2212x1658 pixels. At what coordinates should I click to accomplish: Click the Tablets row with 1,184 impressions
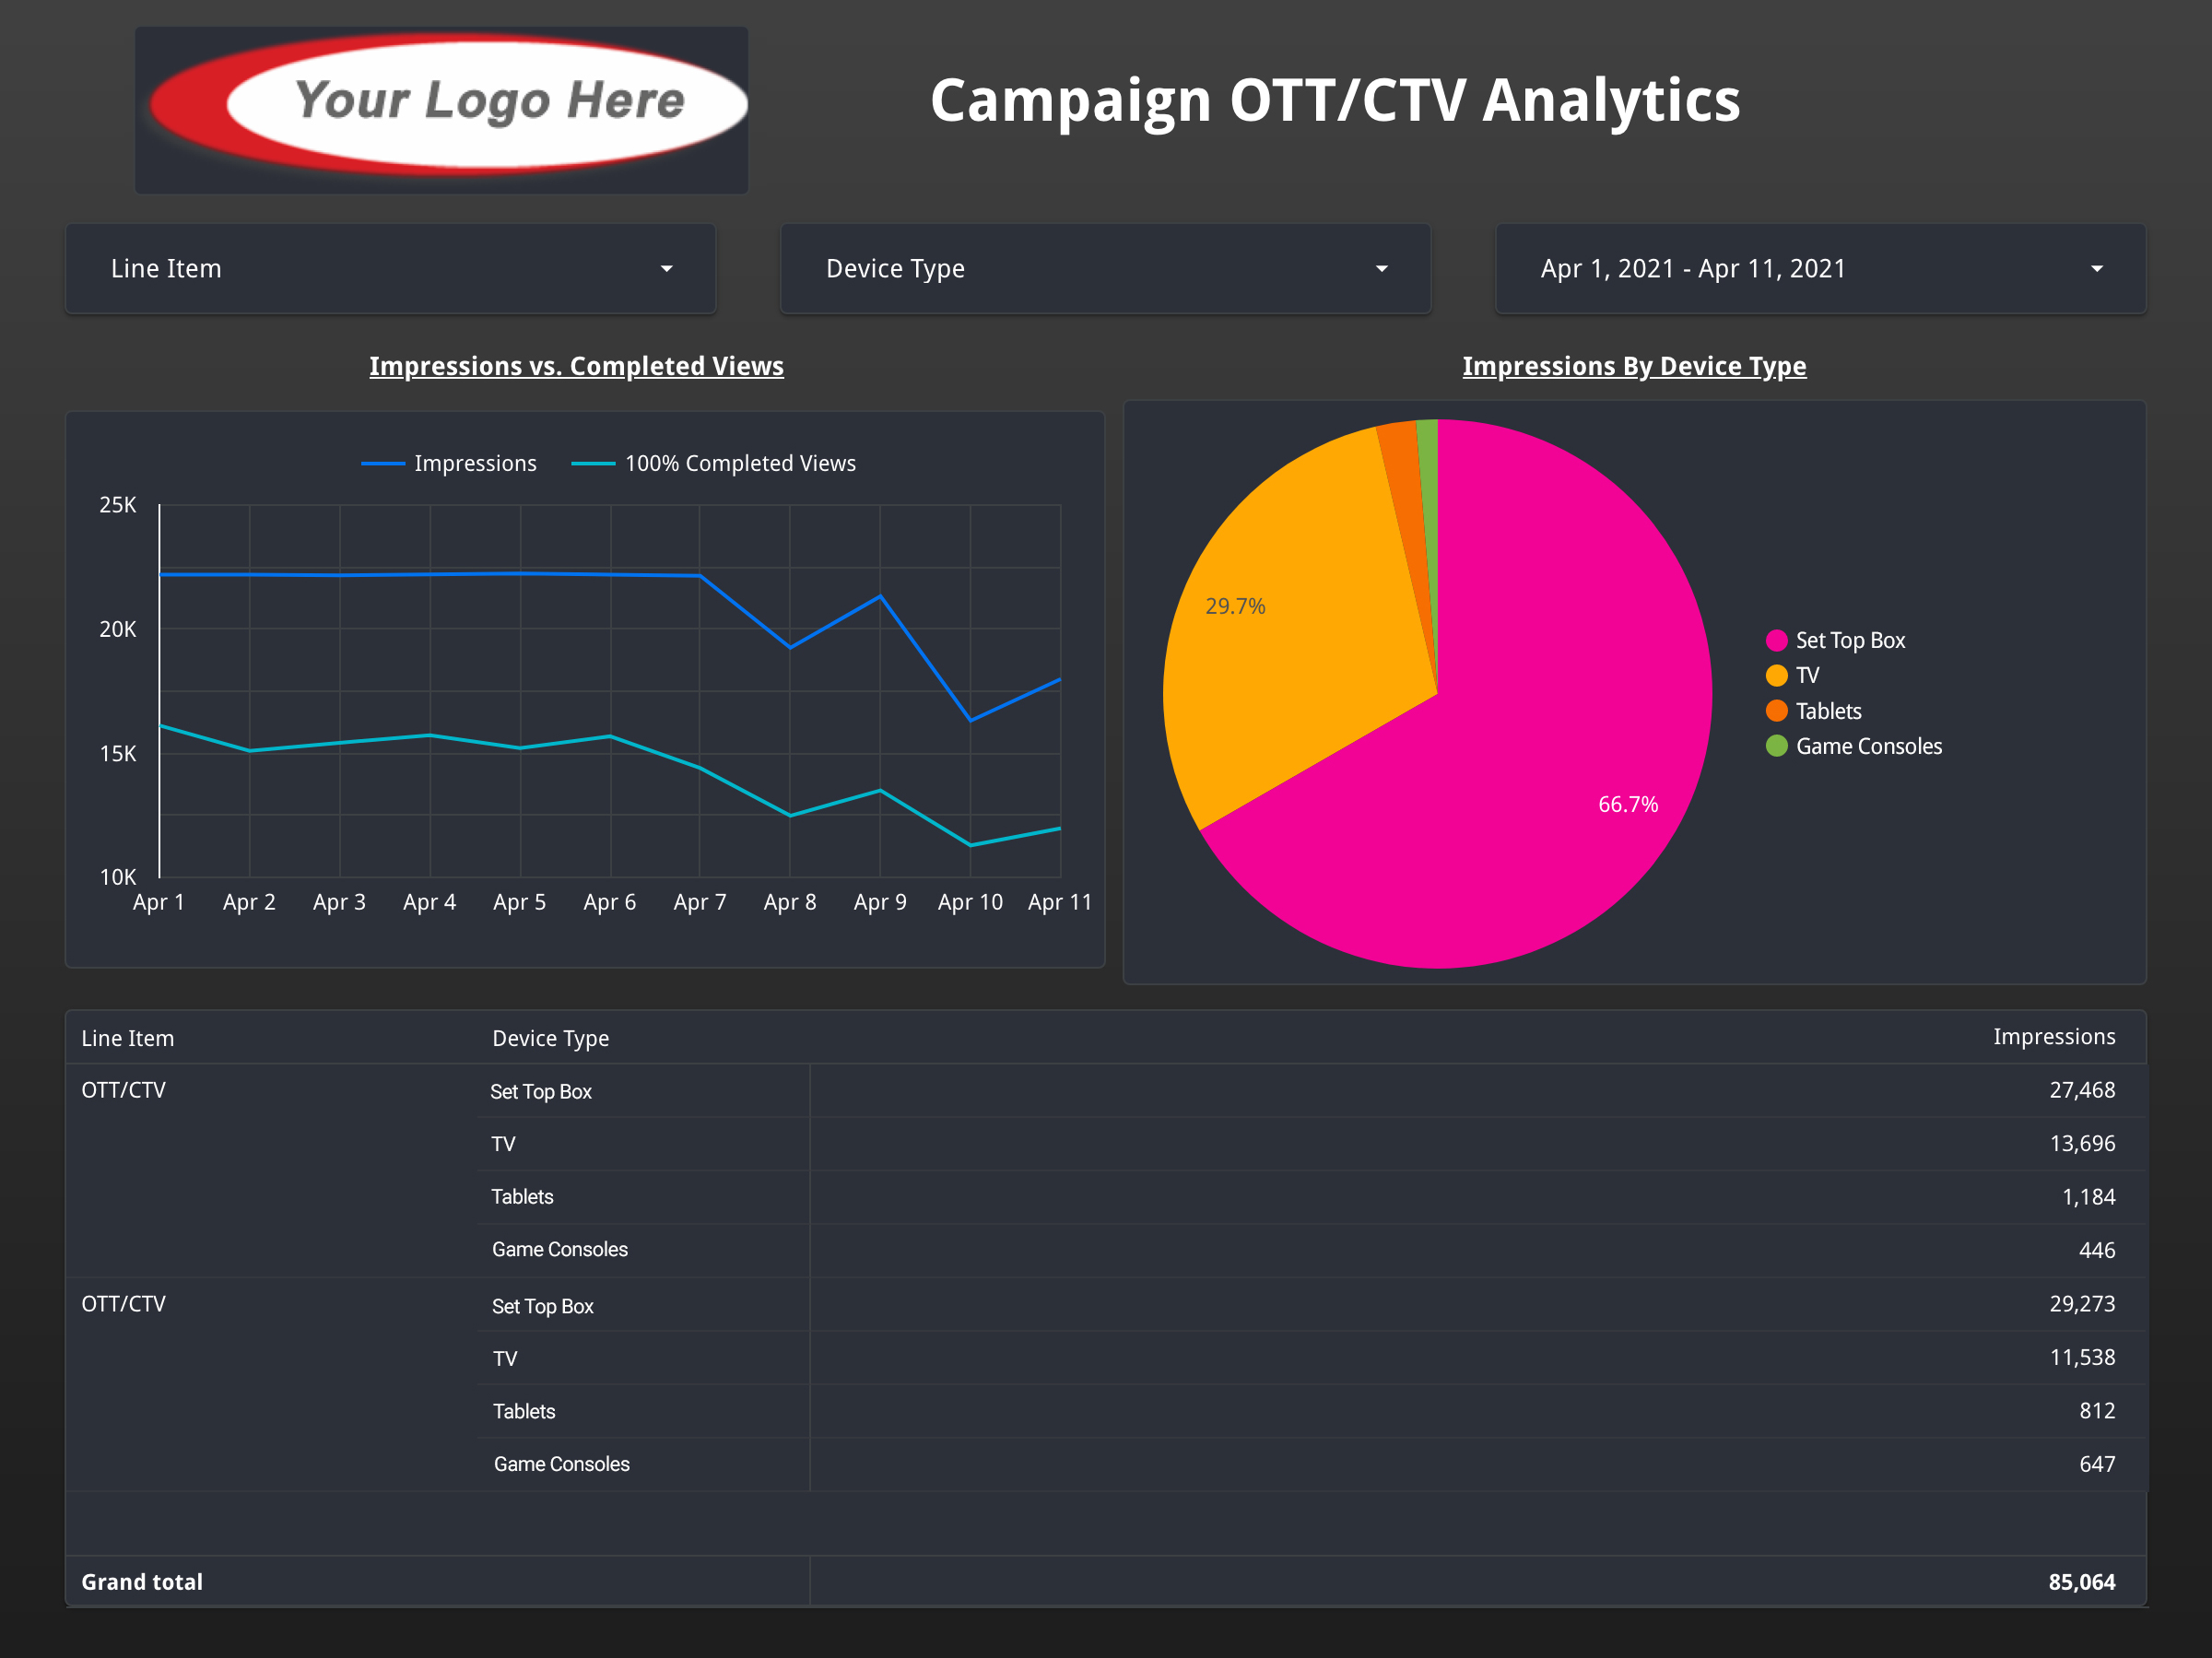(x=1312, y=1197)
